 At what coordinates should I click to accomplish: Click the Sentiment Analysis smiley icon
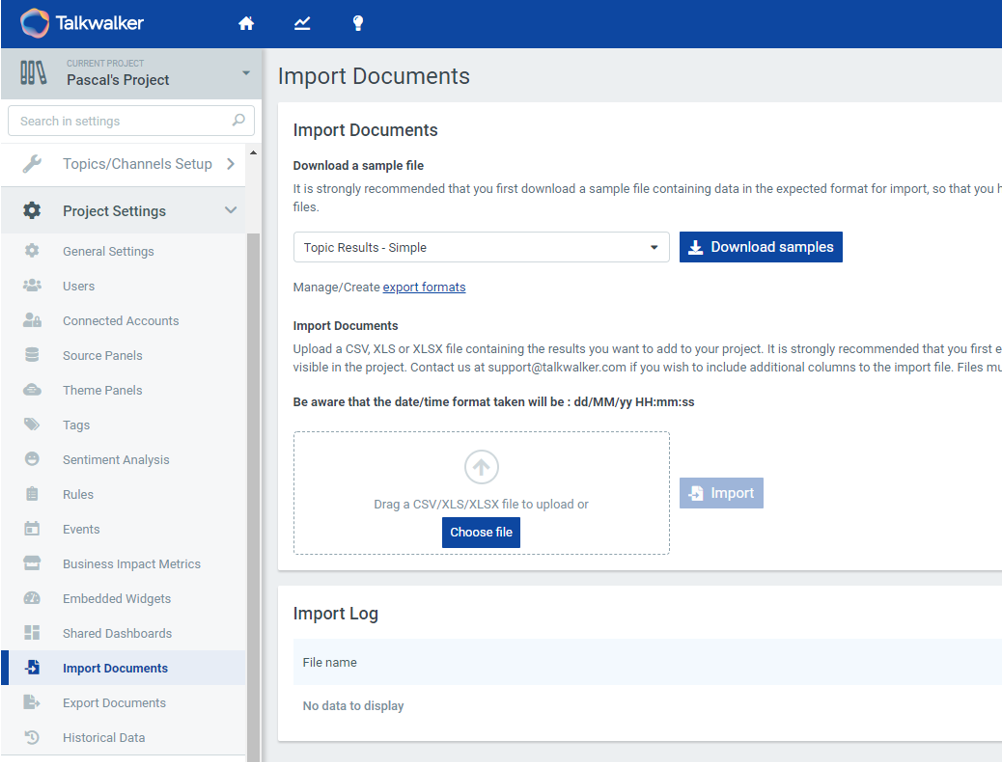coord(32,460)
